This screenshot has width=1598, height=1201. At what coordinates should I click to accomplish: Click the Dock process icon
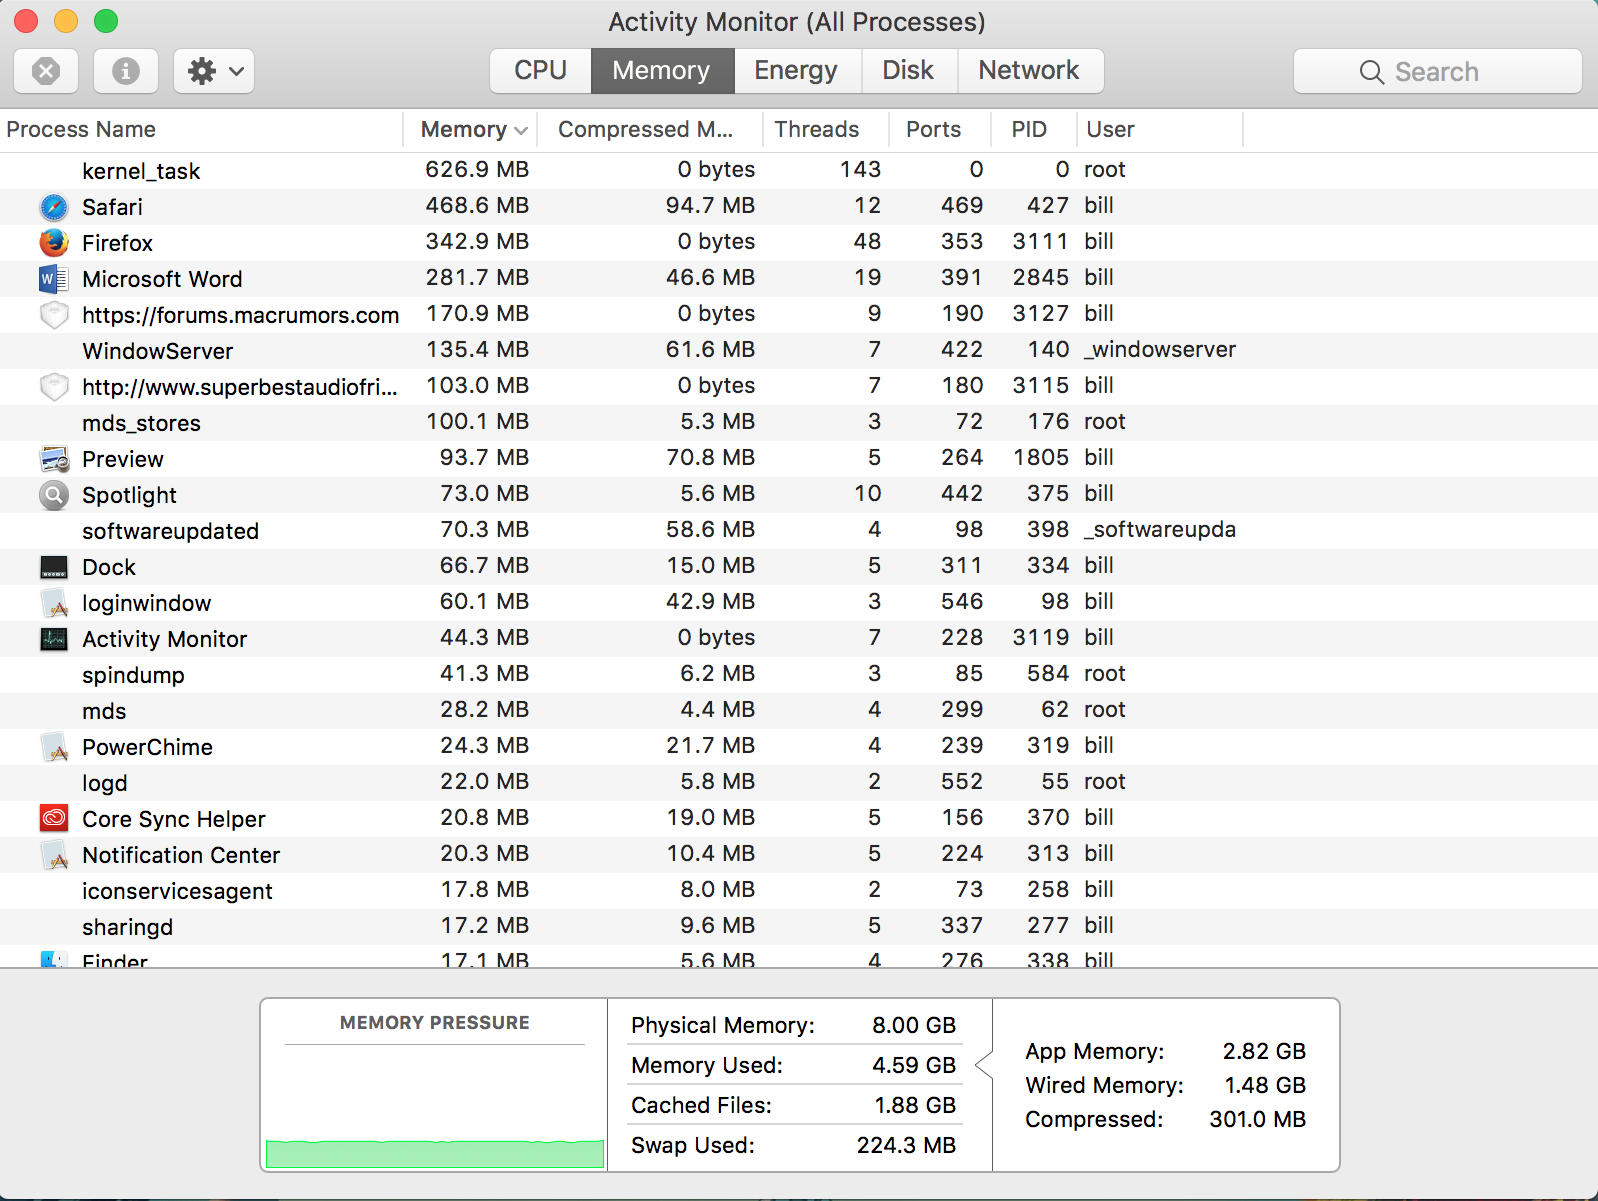click(54, 567)
